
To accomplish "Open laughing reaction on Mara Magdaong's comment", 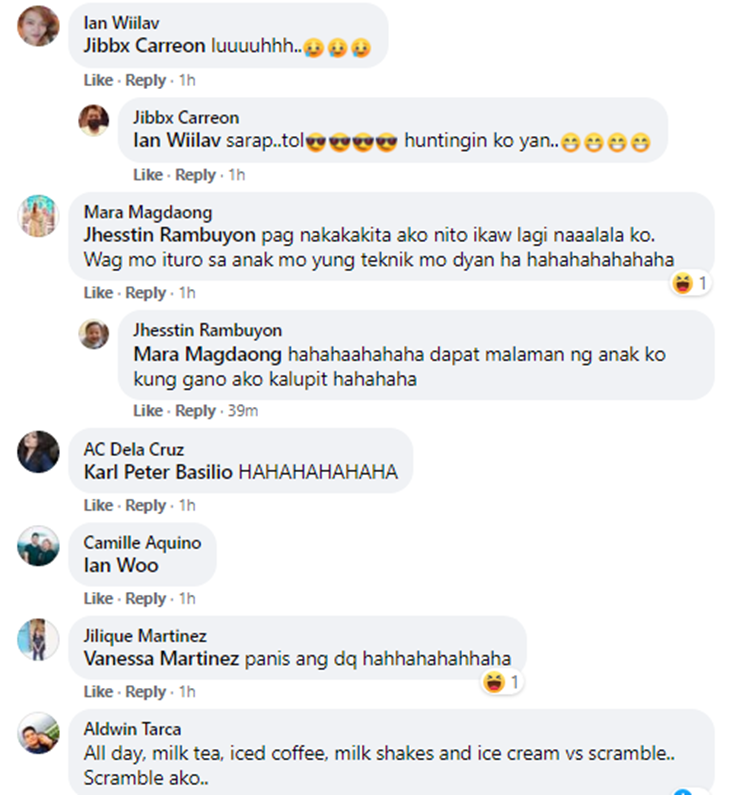I will click(x=683, y=283).
